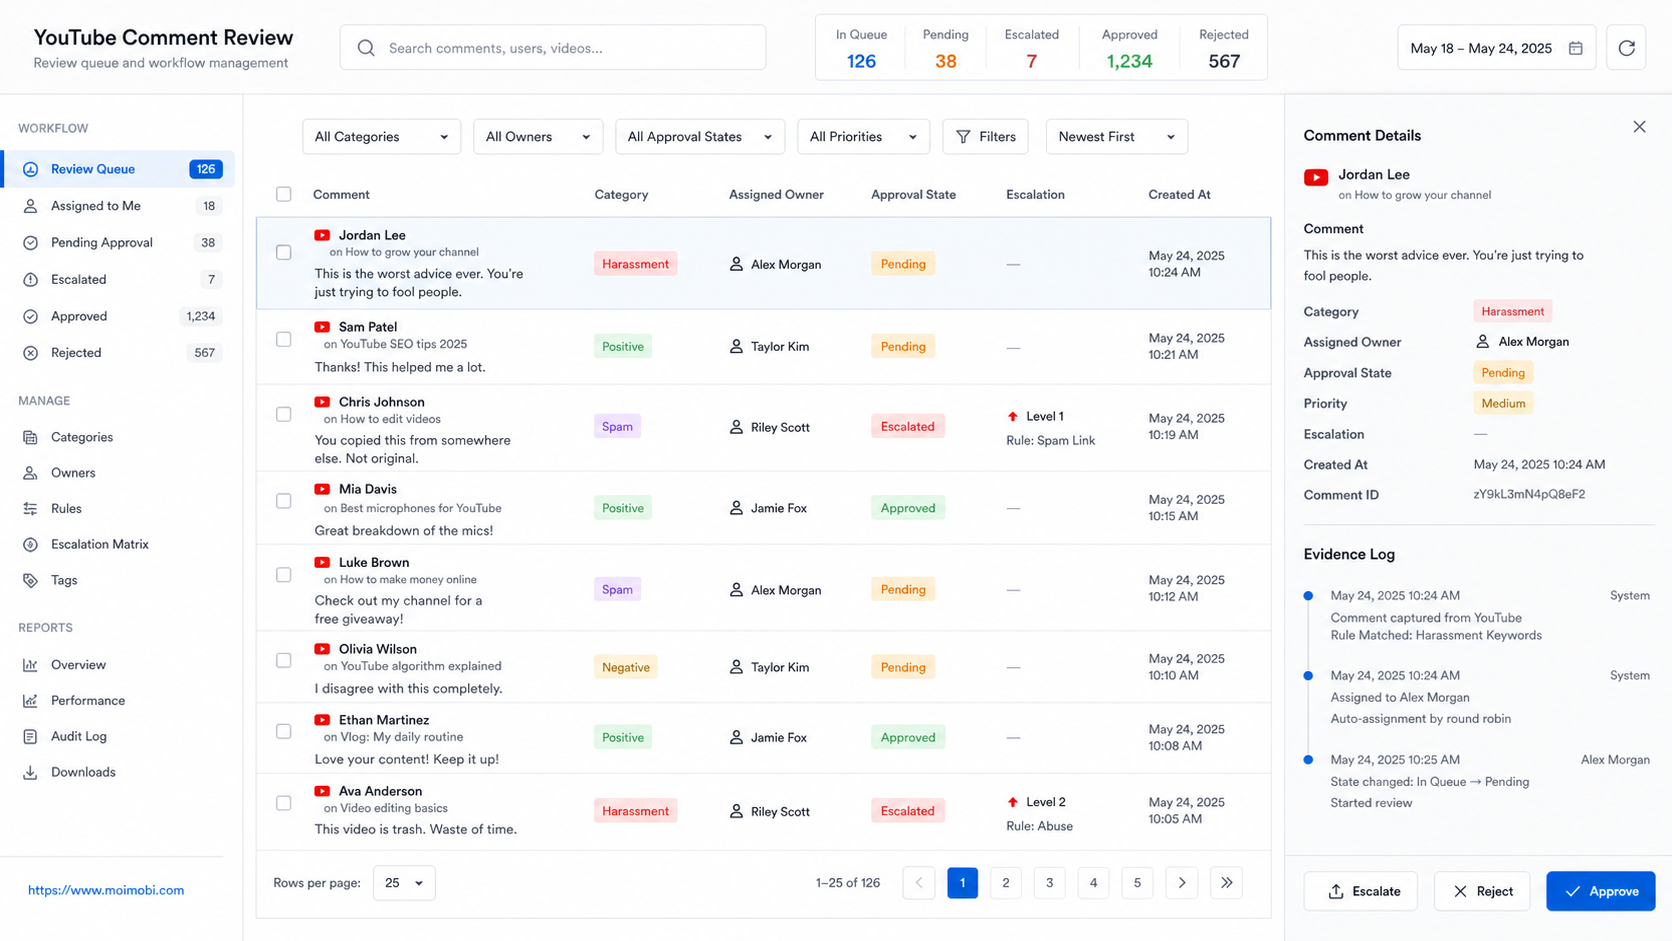Viewport: 1672px width, 941px height.
Task: Click the Assigned to Me person icon
Action: (30, 206)
